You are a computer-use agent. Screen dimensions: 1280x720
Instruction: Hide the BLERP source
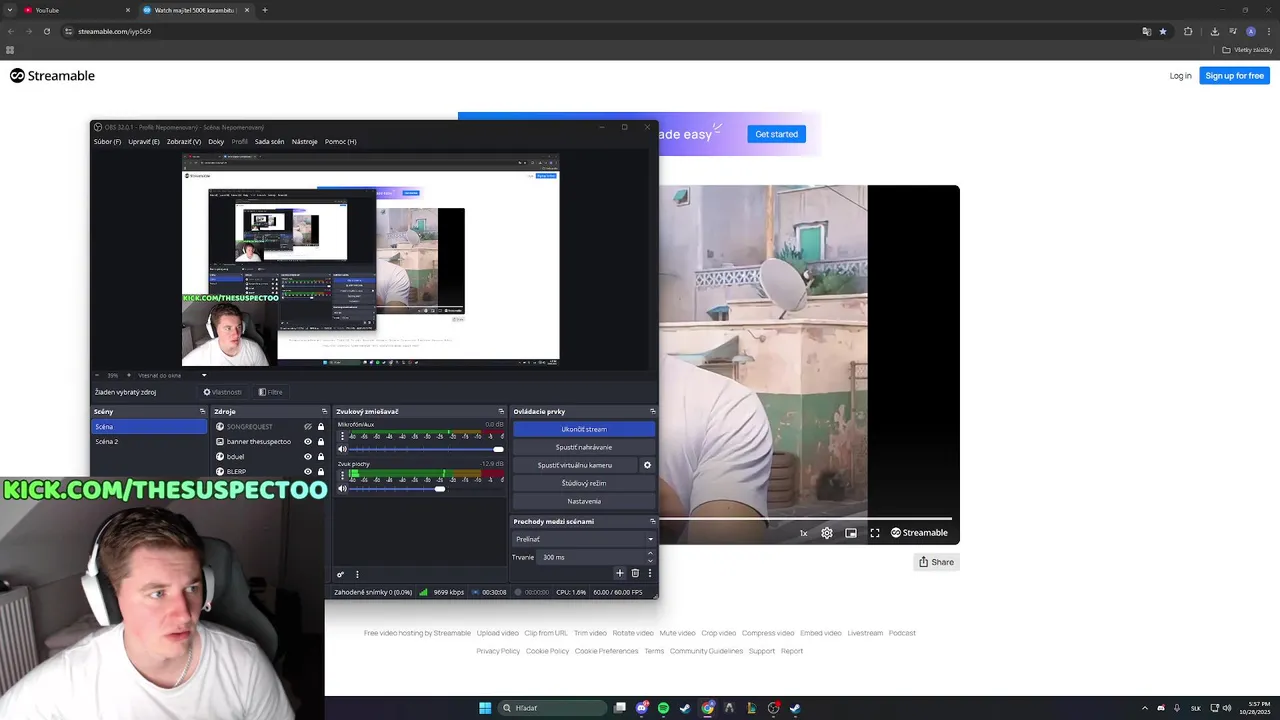point(308,471)
